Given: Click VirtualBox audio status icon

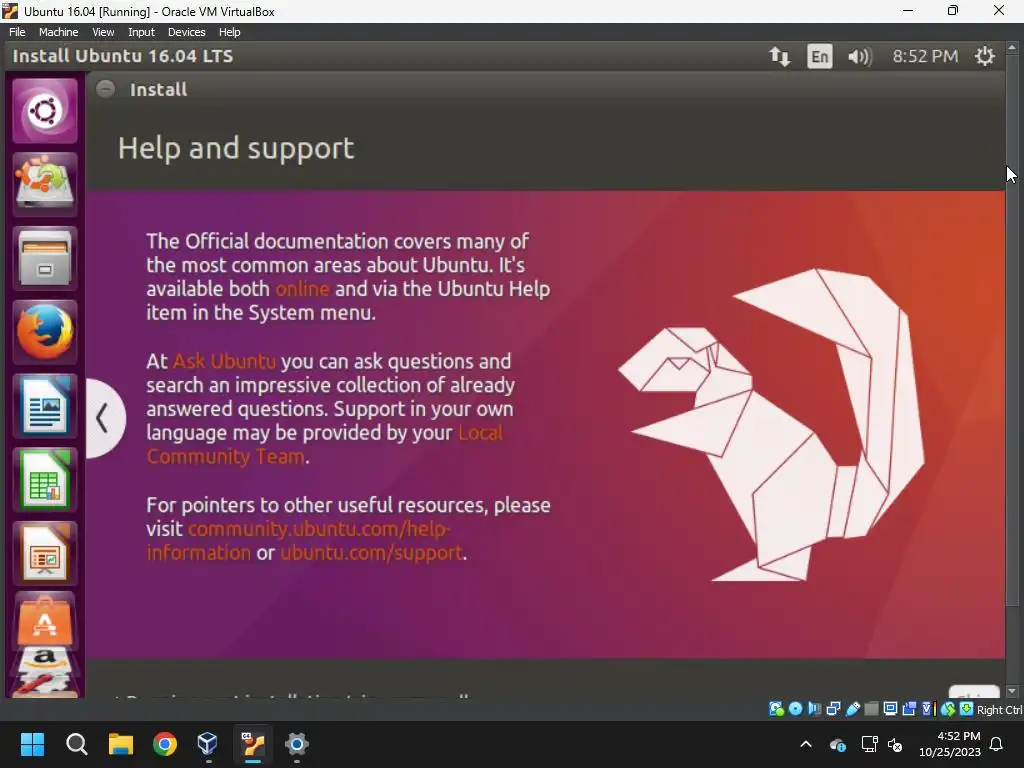Looking at the screenshot, I should tap(814, 709).
